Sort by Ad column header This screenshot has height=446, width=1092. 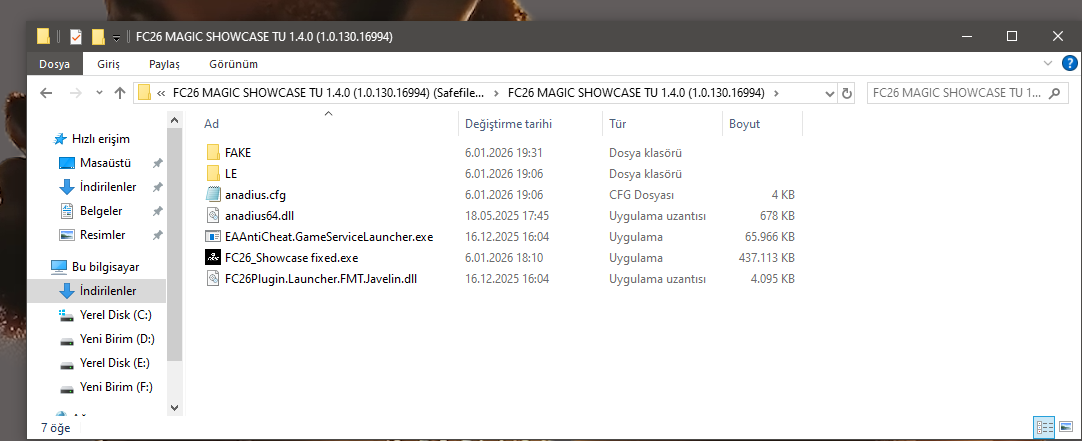click(x=327, y=124)
